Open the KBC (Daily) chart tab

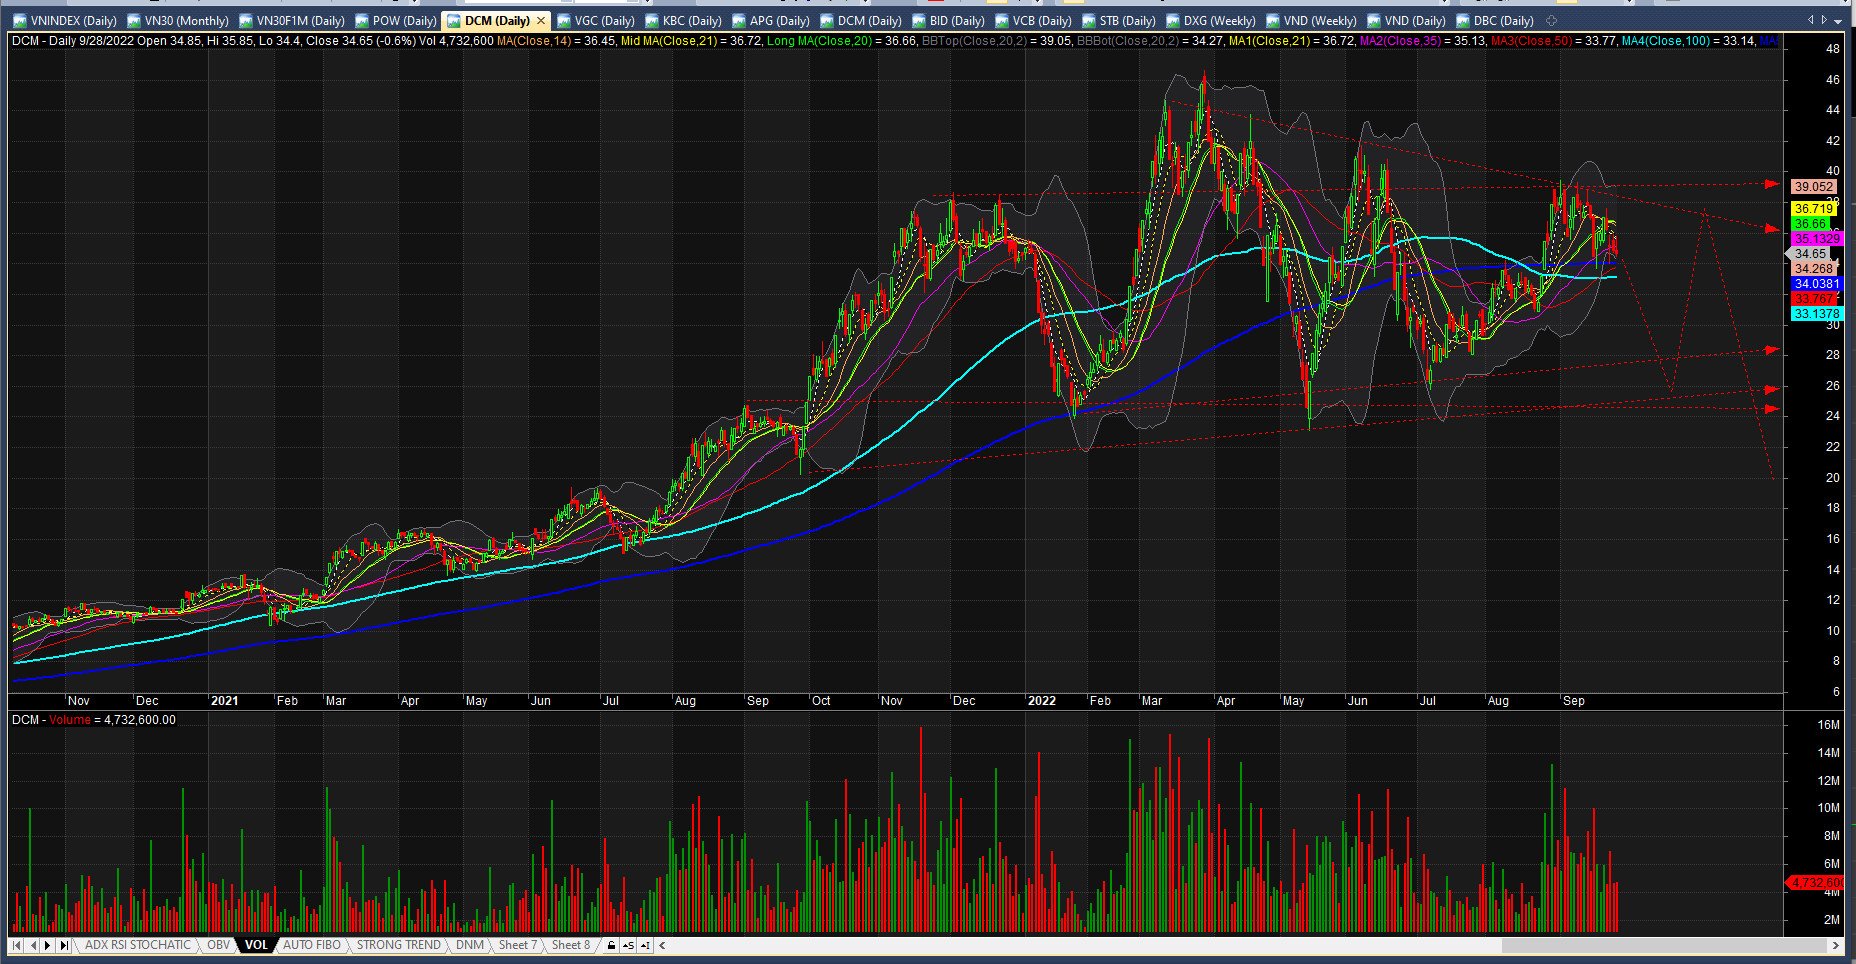[684, 20]
